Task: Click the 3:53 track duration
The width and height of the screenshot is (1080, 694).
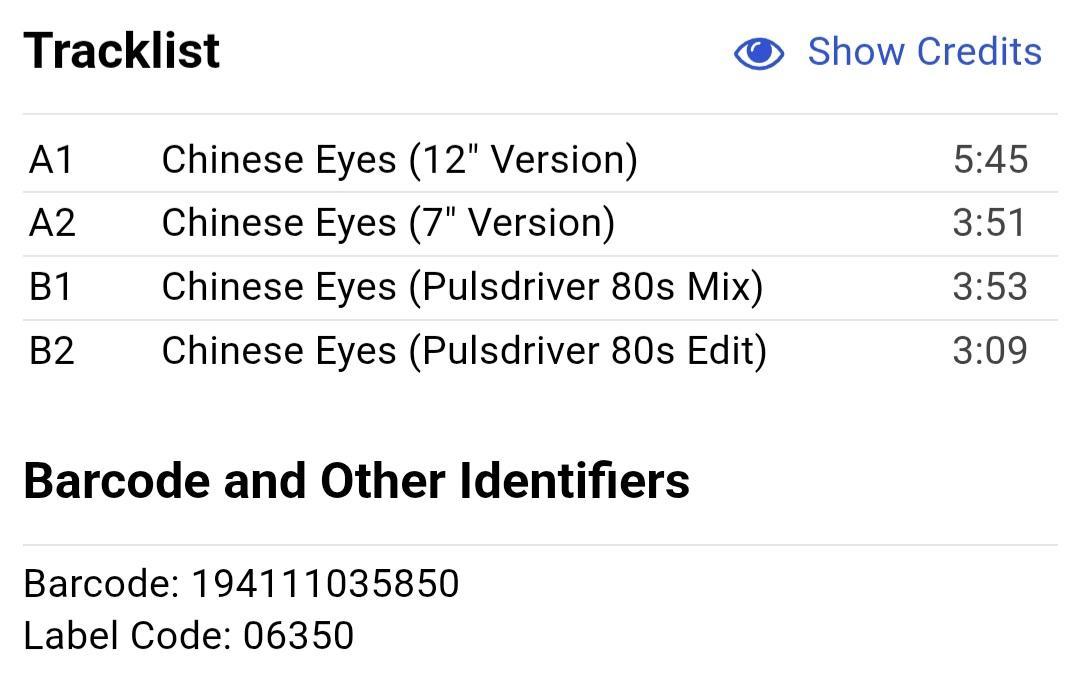Action: (x=989, y=287)
